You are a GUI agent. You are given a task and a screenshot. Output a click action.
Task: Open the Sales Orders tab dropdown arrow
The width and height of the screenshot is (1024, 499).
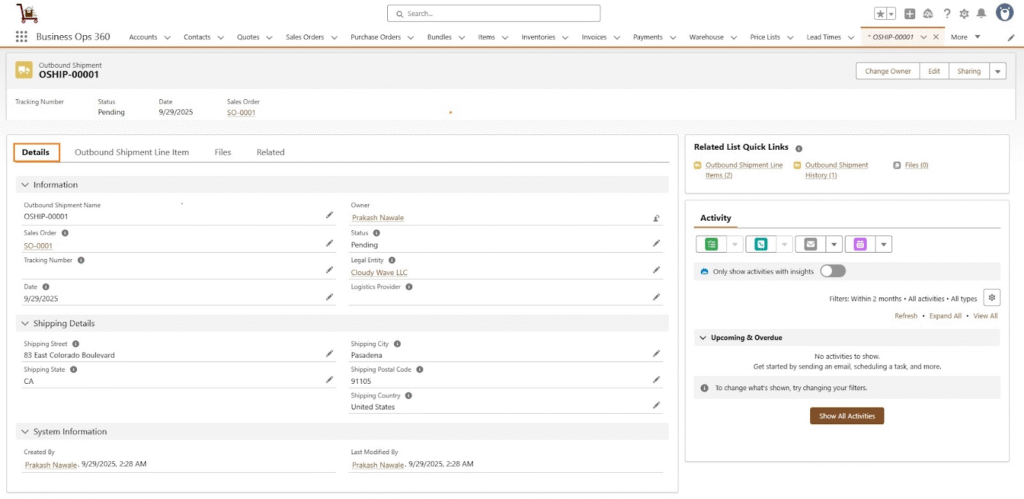tap(334, 37)
